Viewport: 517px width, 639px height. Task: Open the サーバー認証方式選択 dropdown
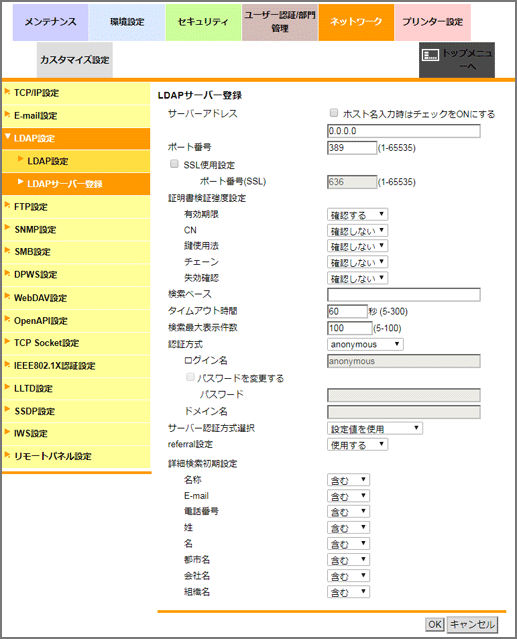pyautogui.click(x=375, y=429)
